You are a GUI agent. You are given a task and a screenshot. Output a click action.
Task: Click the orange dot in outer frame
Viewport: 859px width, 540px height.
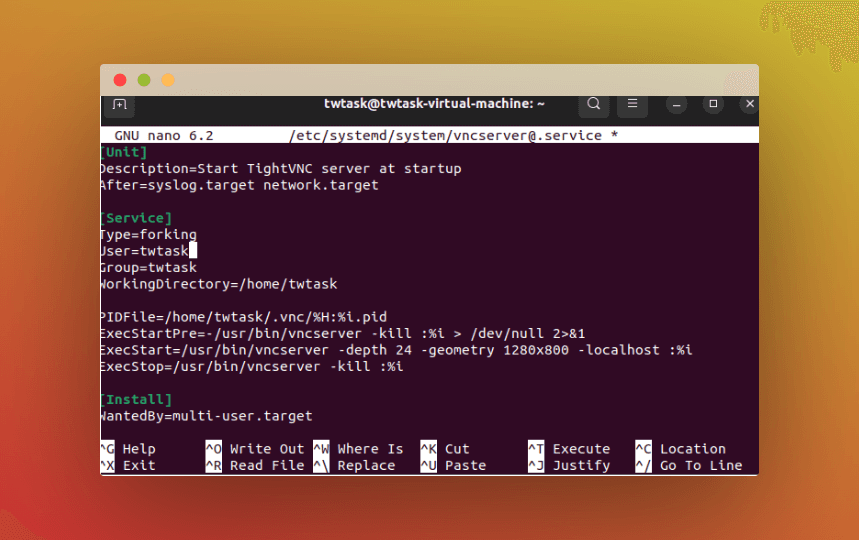pos(168,80)
